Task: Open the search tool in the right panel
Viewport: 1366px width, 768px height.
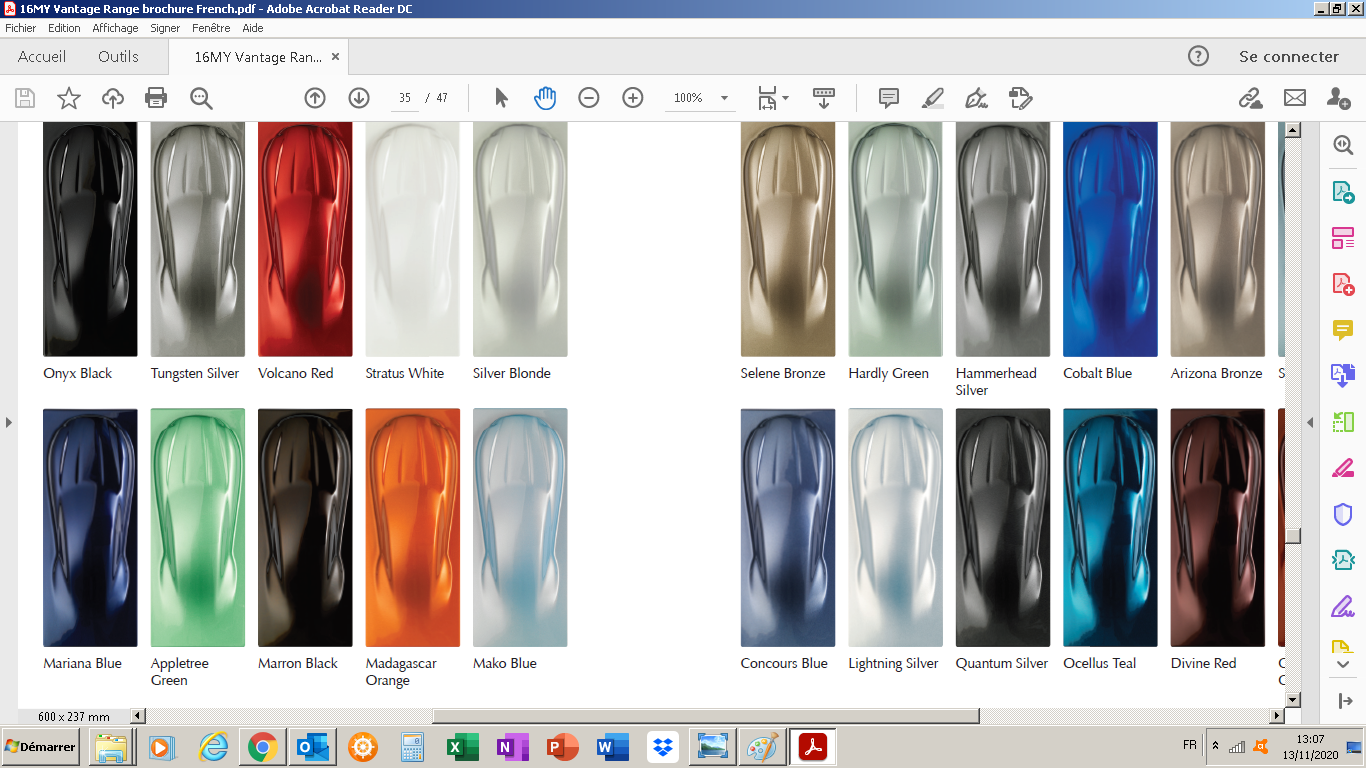Action: coord(1343,145)
